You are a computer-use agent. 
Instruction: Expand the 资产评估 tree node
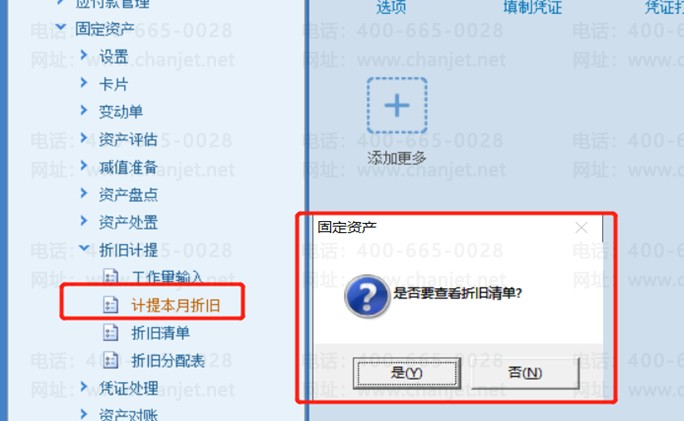point(84,138)
